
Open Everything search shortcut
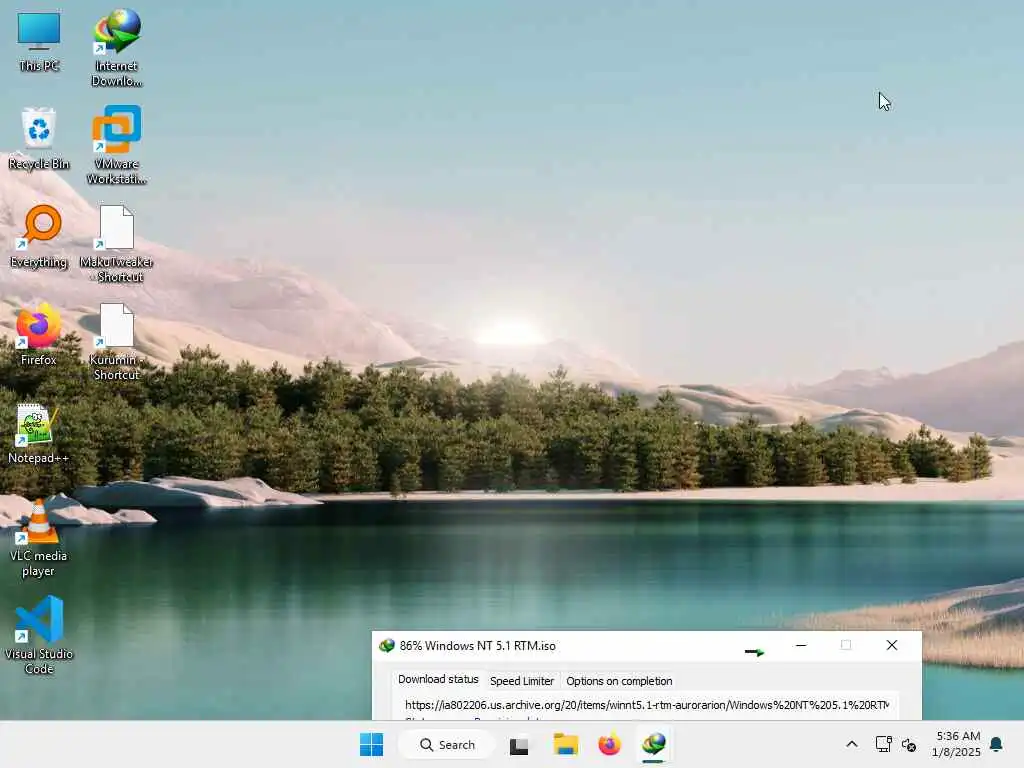coord(39,236)
